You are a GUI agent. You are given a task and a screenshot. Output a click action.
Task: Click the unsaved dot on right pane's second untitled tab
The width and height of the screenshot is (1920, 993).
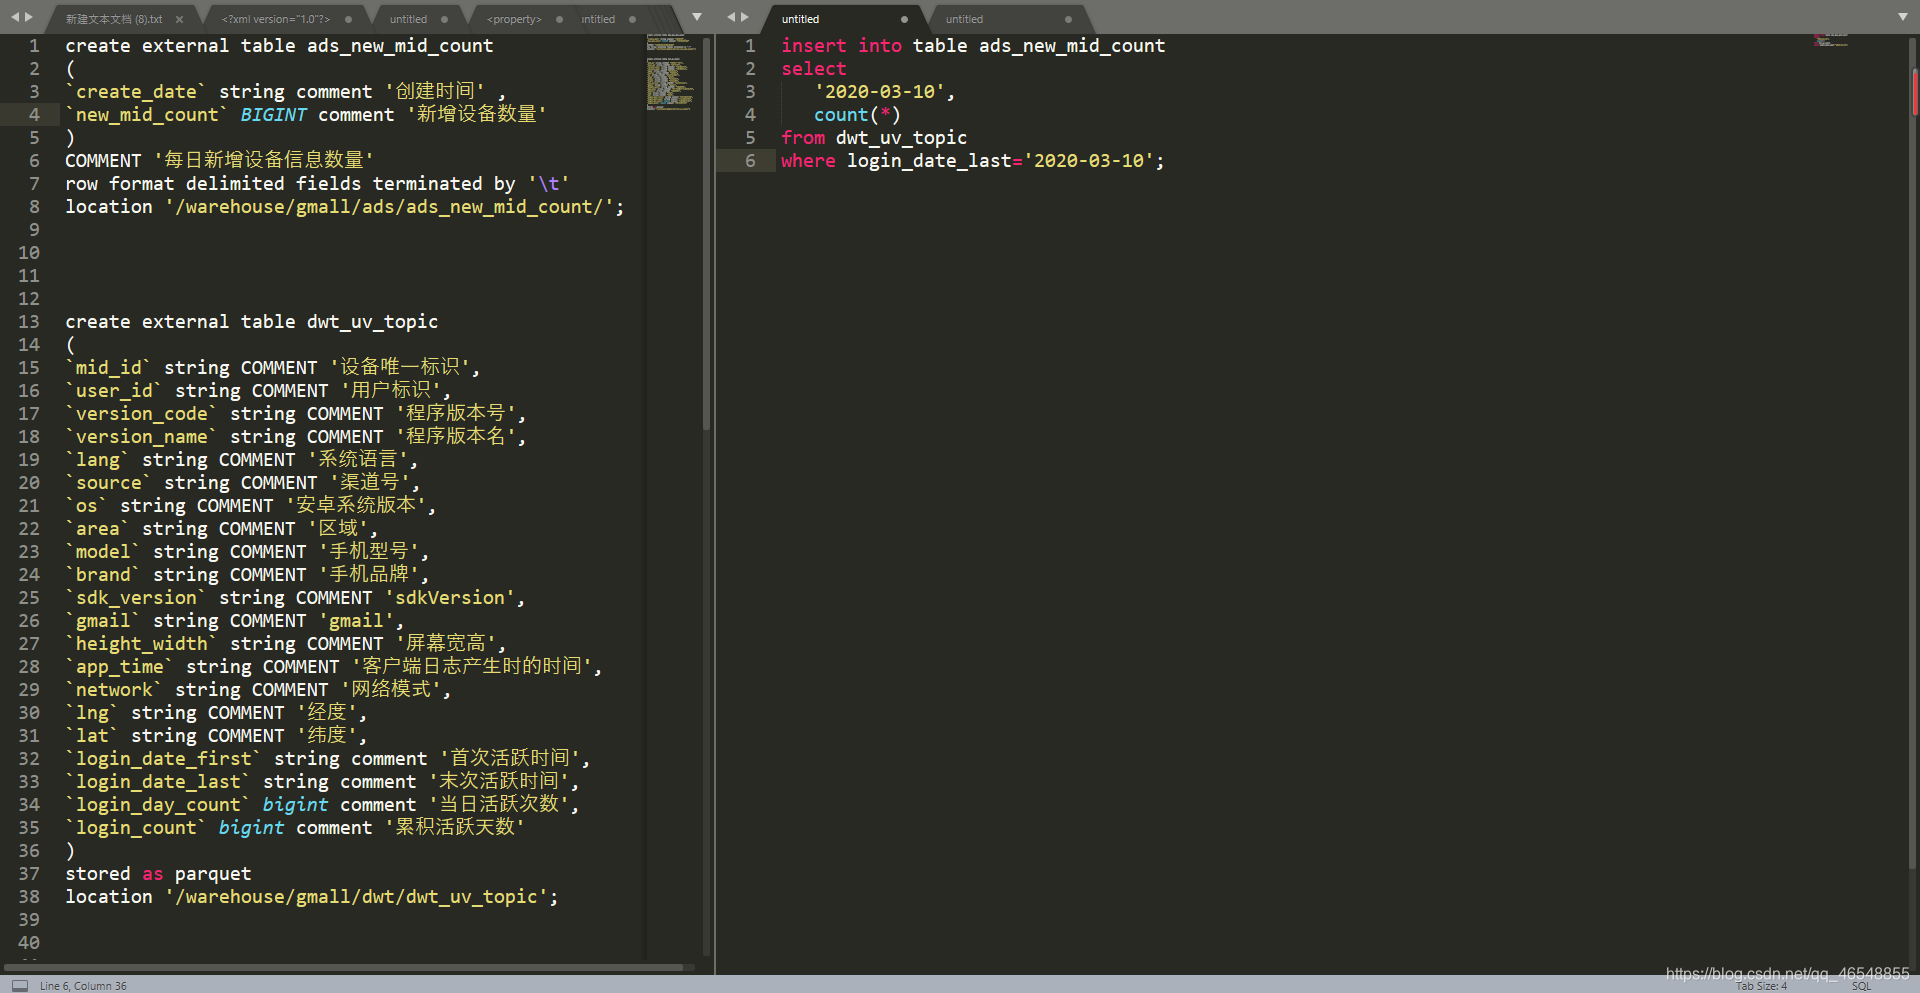[x=1068, y=19]
